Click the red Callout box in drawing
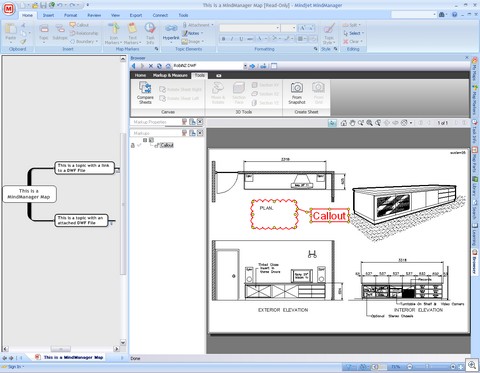The width and height of the screenshot is (480, 373). 329,216
